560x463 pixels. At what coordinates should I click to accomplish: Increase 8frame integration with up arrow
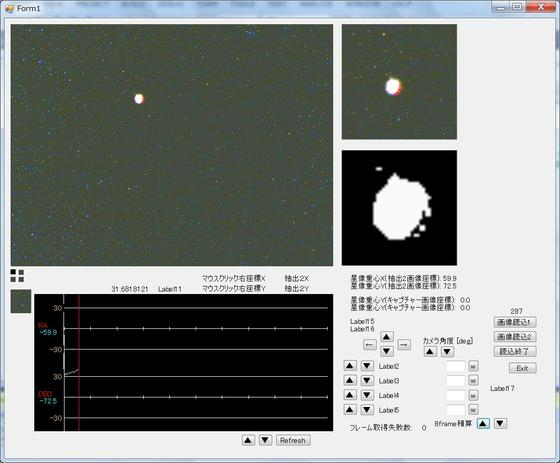coord(483,424)
